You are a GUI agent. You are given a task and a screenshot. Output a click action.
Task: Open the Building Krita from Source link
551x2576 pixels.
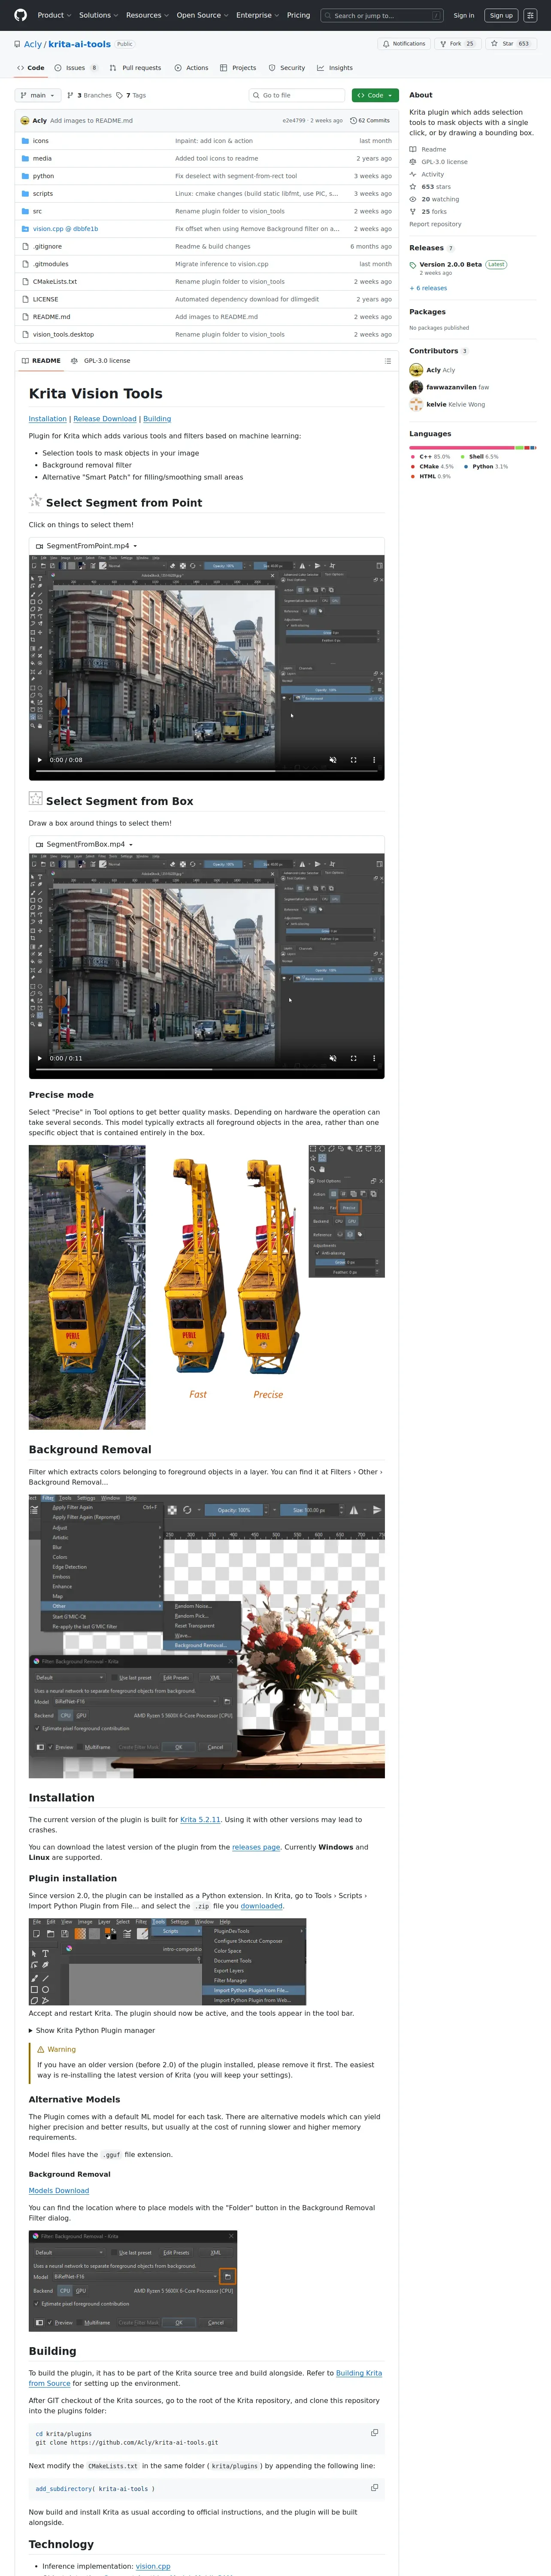click(x=205, y=2378)
